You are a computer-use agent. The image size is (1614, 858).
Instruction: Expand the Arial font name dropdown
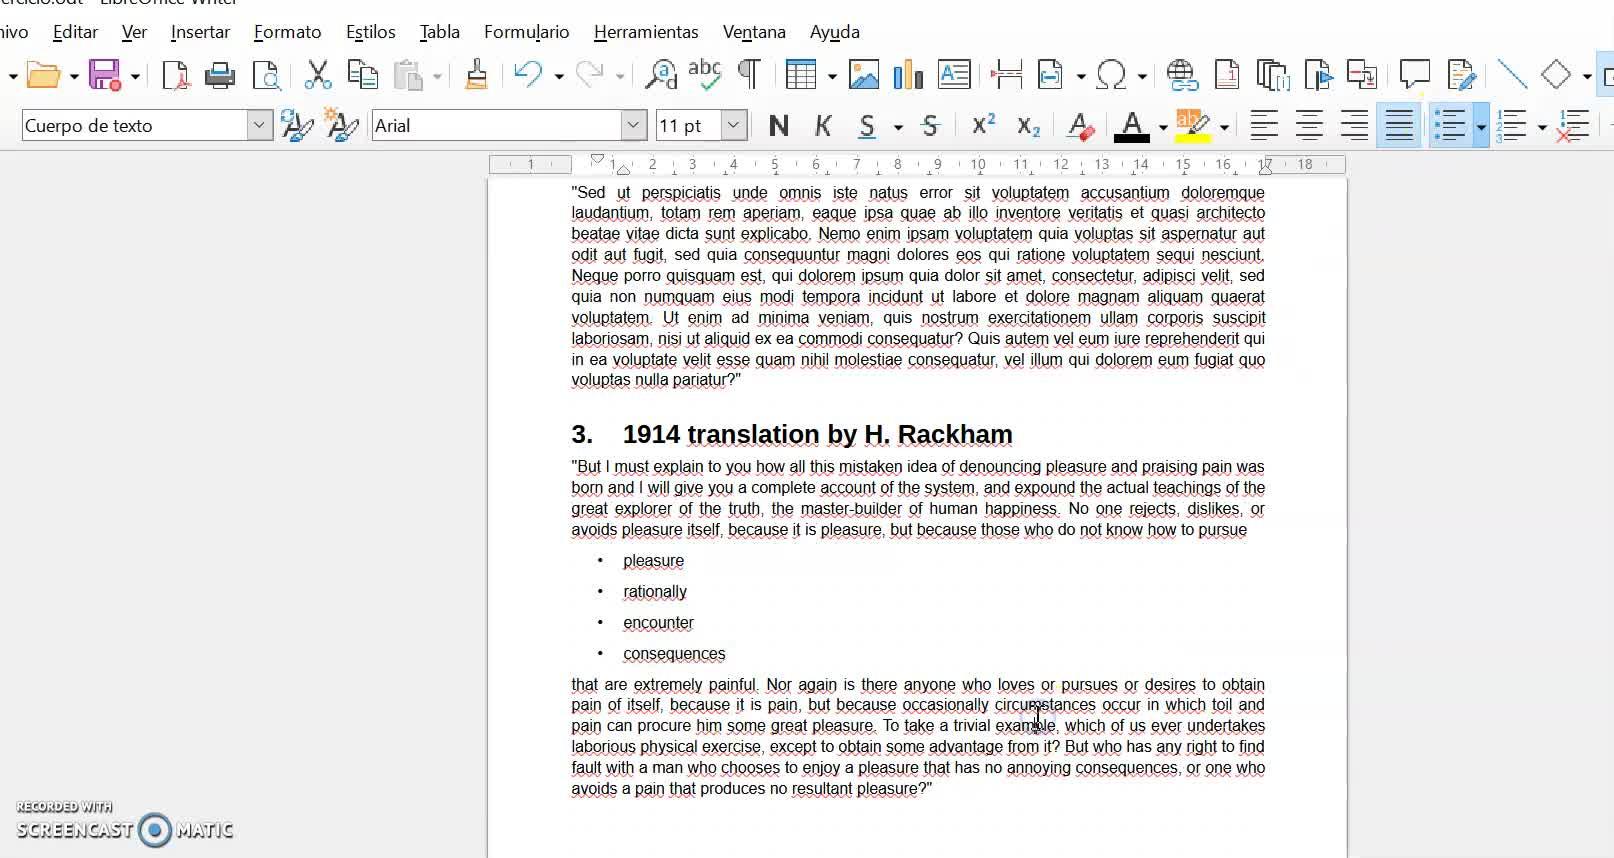pyautogui.click(x=633, y=126)
